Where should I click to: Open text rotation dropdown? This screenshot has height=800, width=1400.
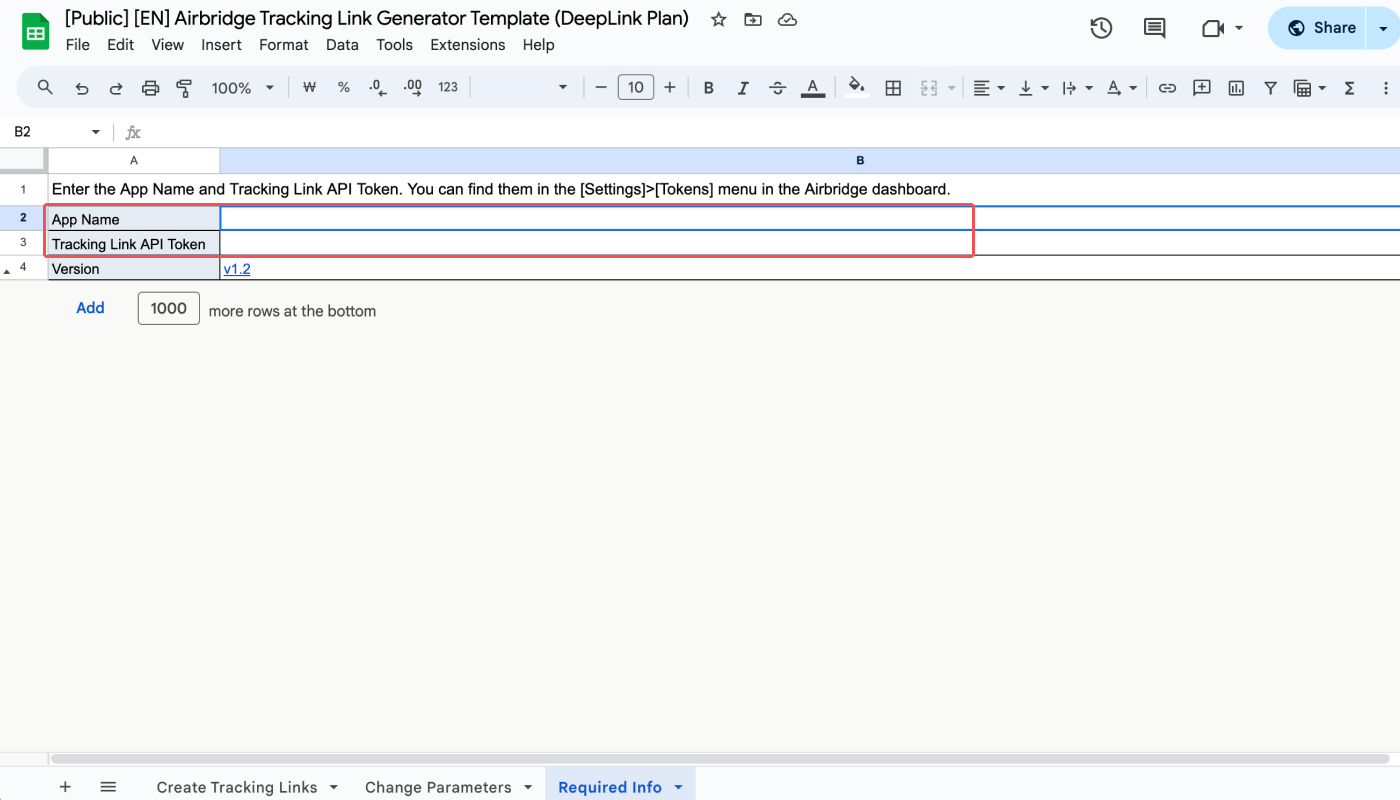[1121, 88]
